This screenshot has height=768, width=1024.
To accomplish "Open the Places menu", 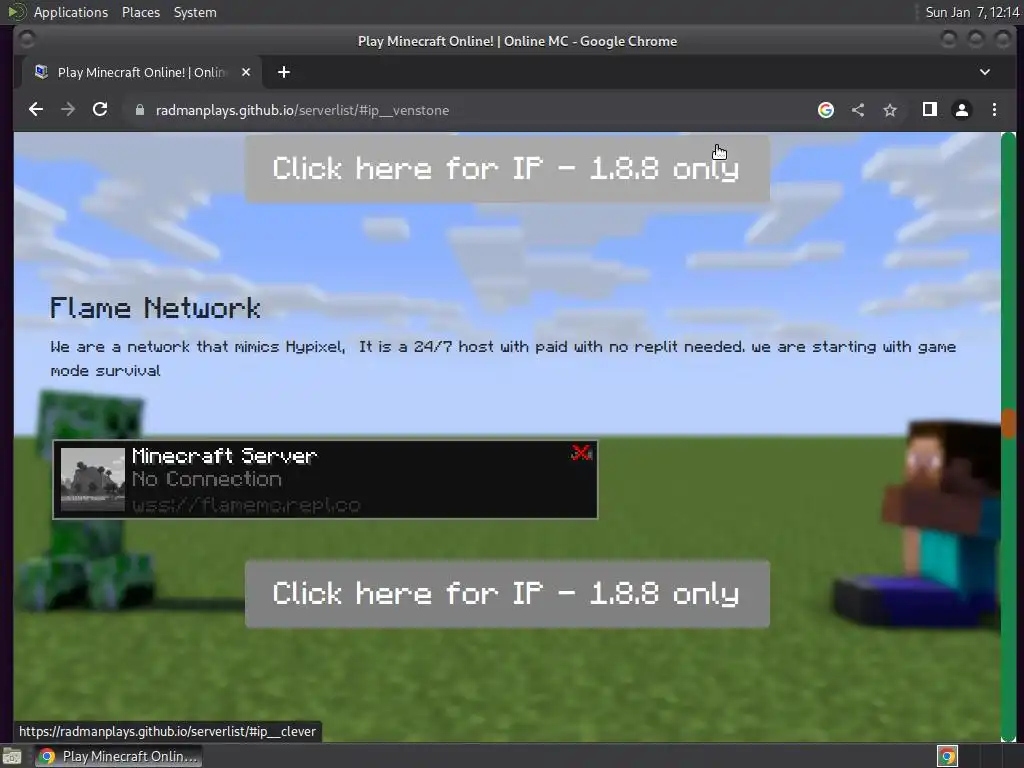I will click(141, 12).
